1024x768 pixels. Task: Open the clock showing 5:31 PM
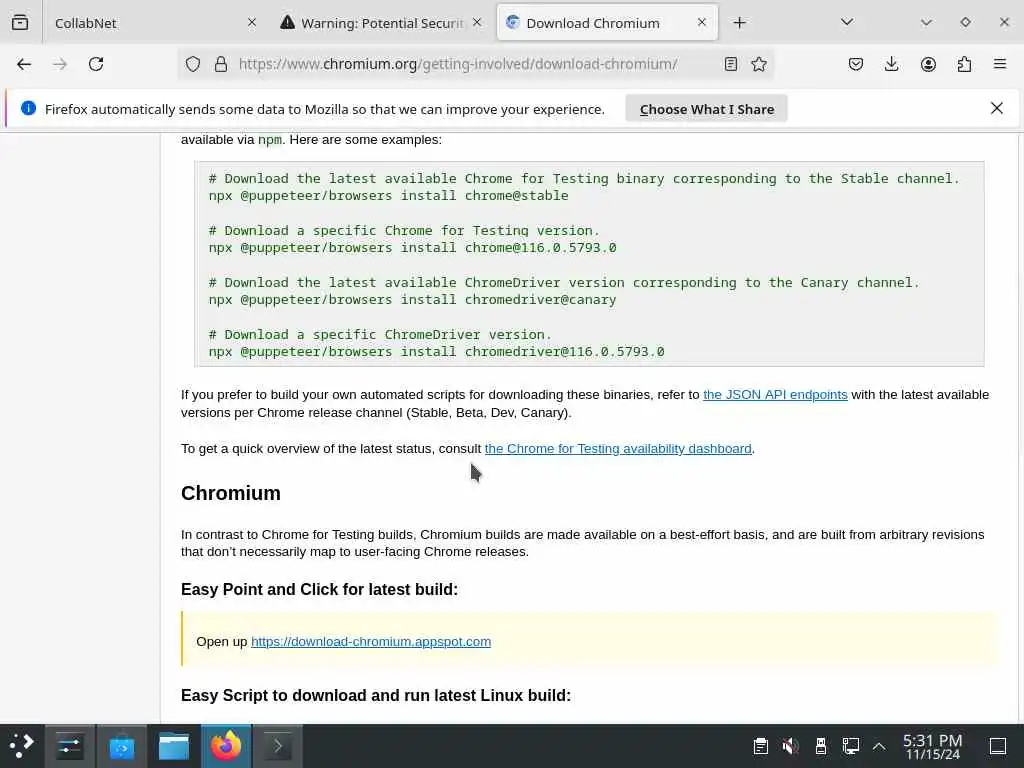click(x=932, y=746)
